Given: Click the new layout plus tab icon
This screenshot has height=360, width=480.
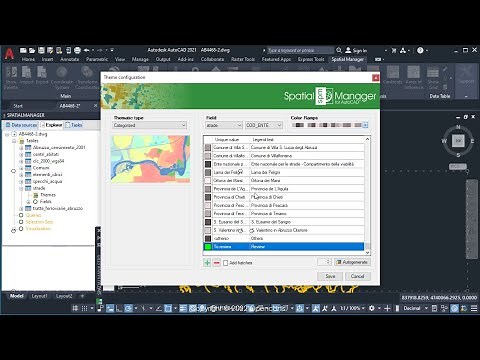Looking at the screenshot, I should coord(82,296).
